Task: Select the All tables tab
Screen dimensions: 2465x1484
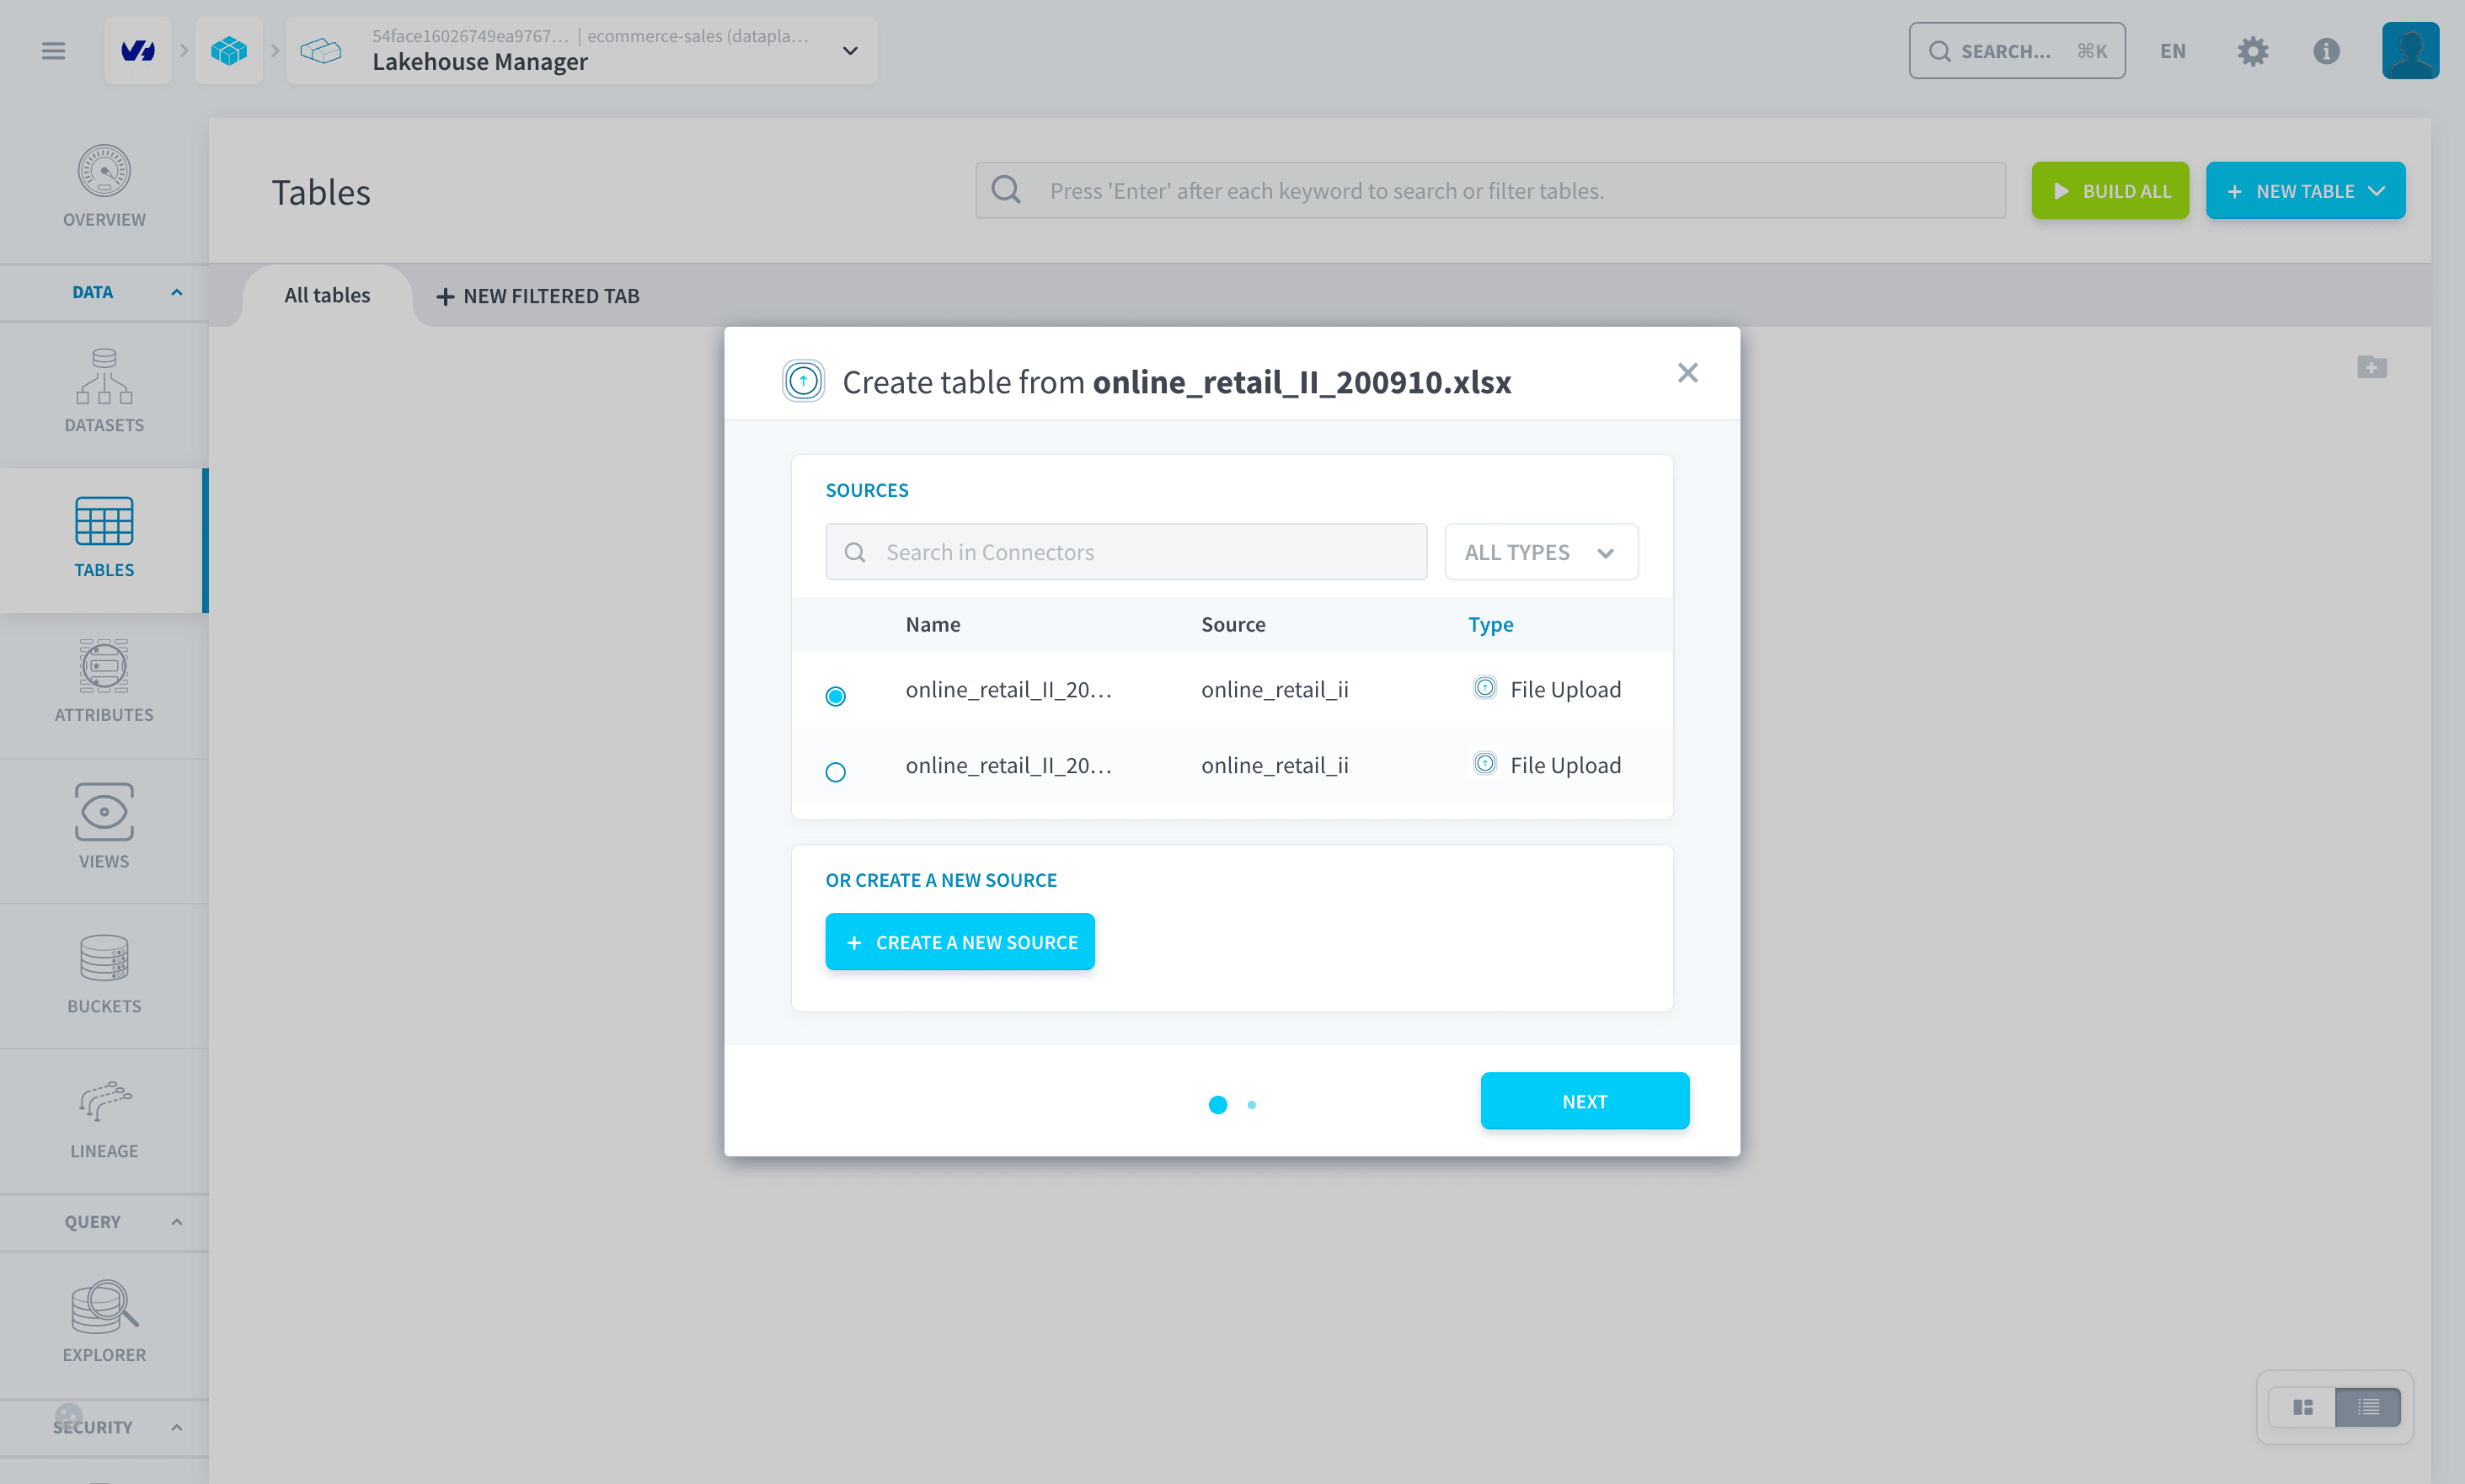Action: (327, 296)
